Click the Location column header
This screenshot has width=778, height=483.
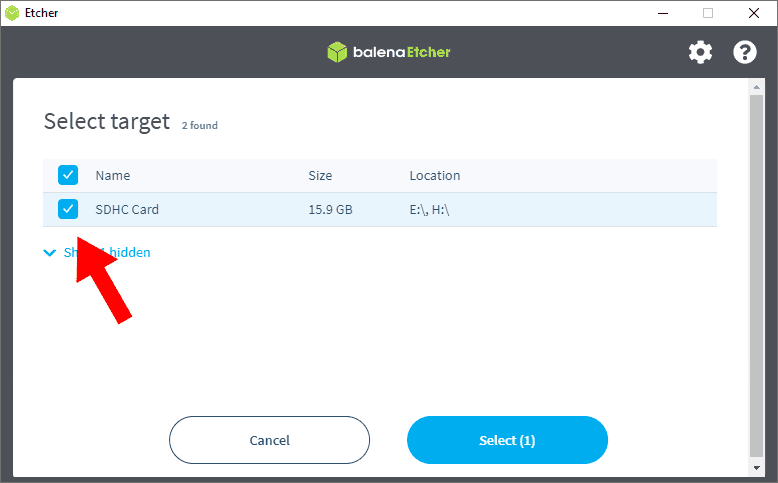click(x=435, y=176)
